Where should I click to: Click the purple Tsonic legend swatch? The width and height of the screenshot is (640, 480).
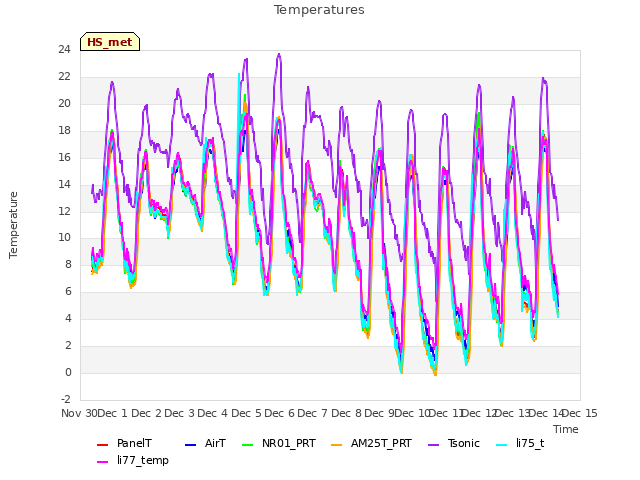433,444
